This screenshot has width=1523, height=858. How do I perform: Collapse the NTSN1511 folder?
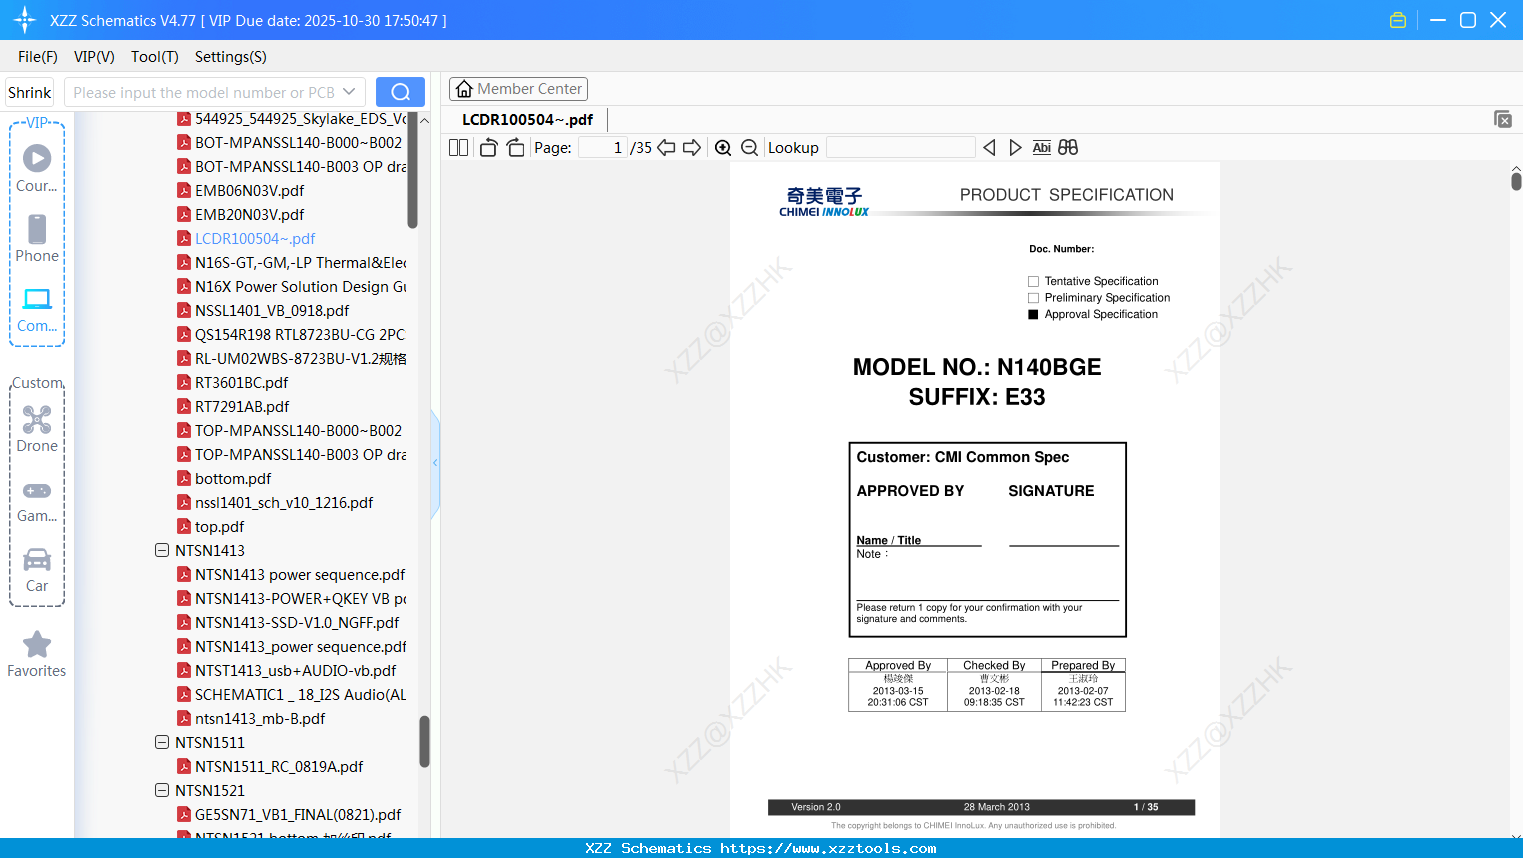[162, 742]
